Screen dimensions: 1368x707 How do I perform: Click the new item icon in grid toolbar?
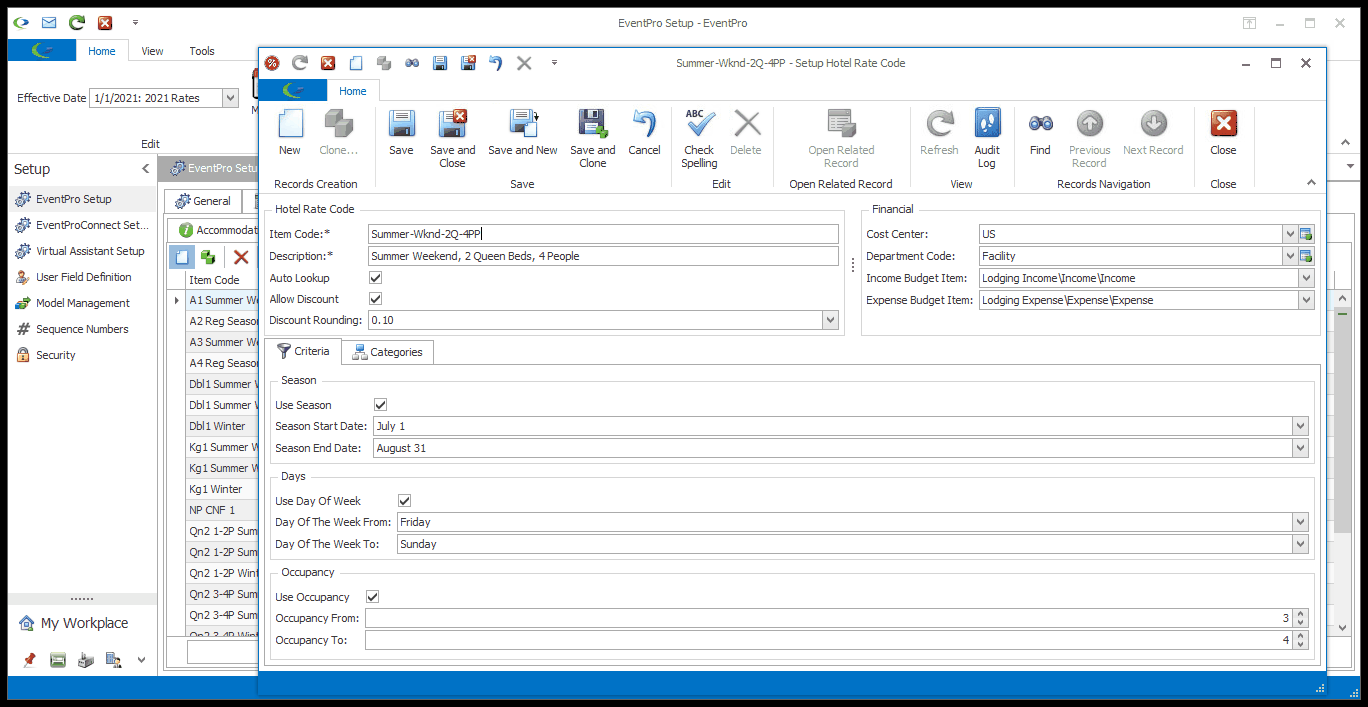click(182, 258)
